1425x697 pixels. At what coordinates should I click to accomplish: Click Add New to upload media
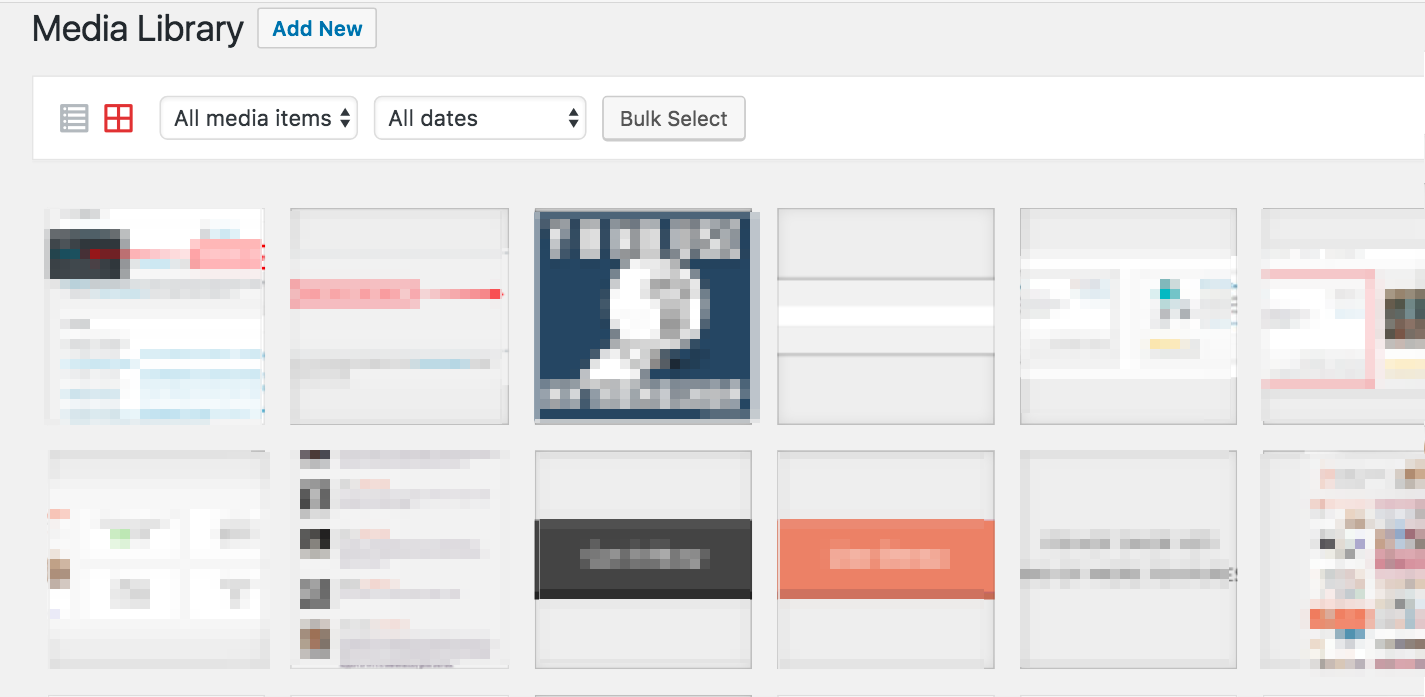pyautogui.click(x=317, y=29)
